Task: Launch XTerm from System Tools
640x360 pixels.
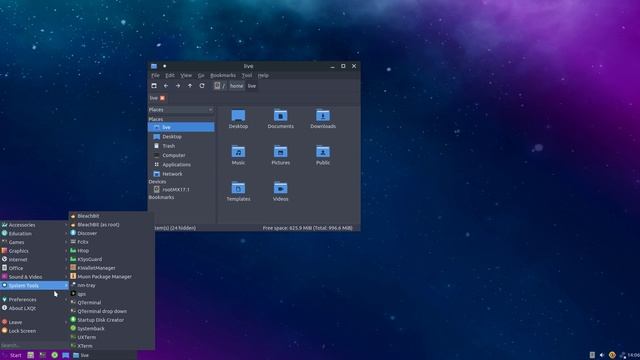Action: click(111, 345)
